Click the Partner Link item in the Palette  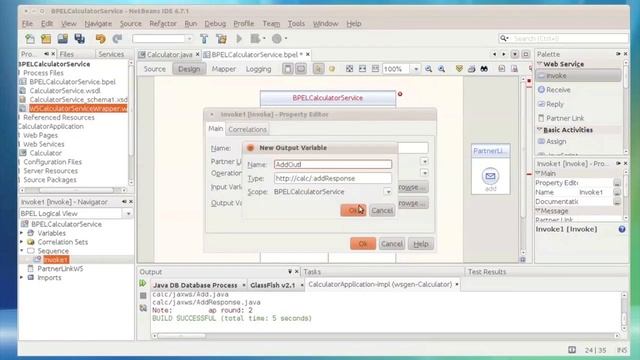coord(561,118)
